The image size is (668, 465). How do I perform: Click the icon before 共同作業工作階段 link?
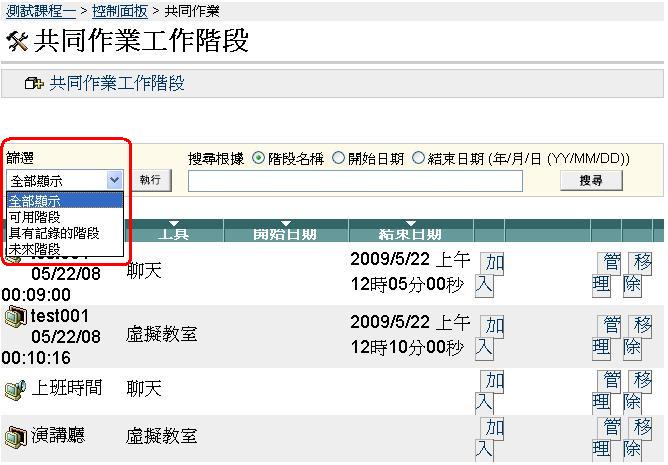34,84
